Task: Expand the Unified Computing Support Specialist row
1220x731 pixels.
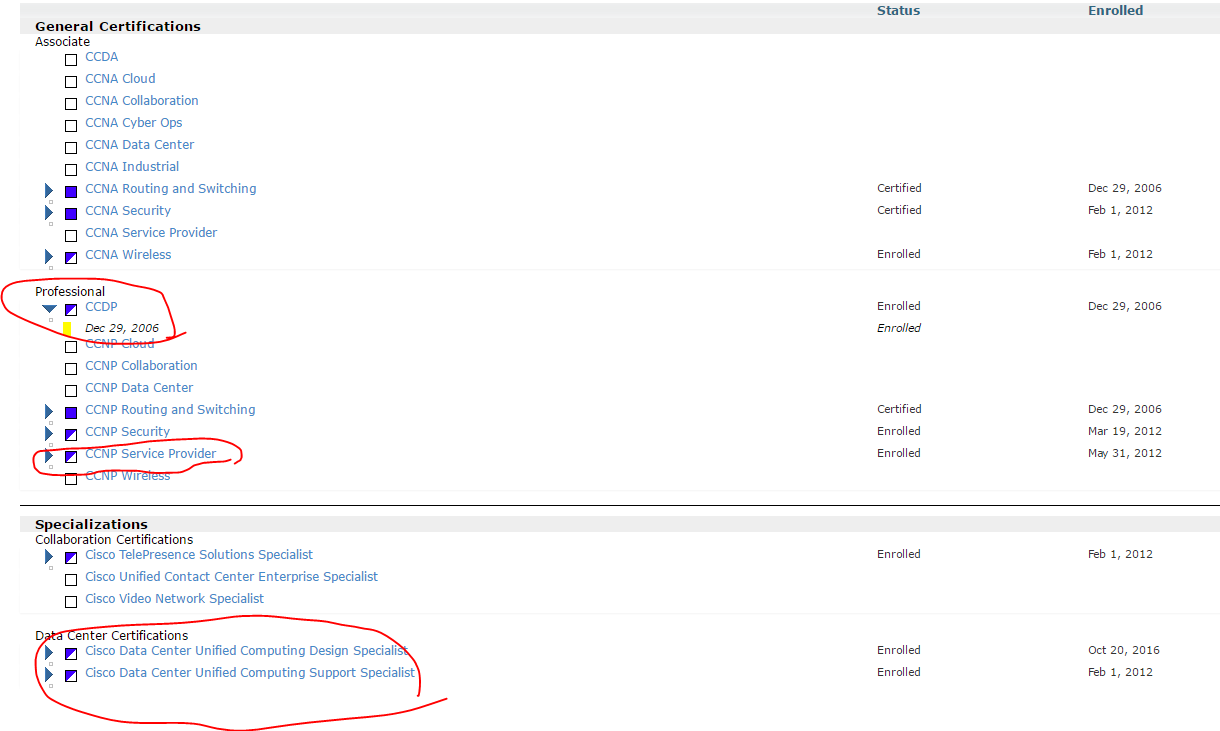Action: pyautogui.click(x=49, y=675)
